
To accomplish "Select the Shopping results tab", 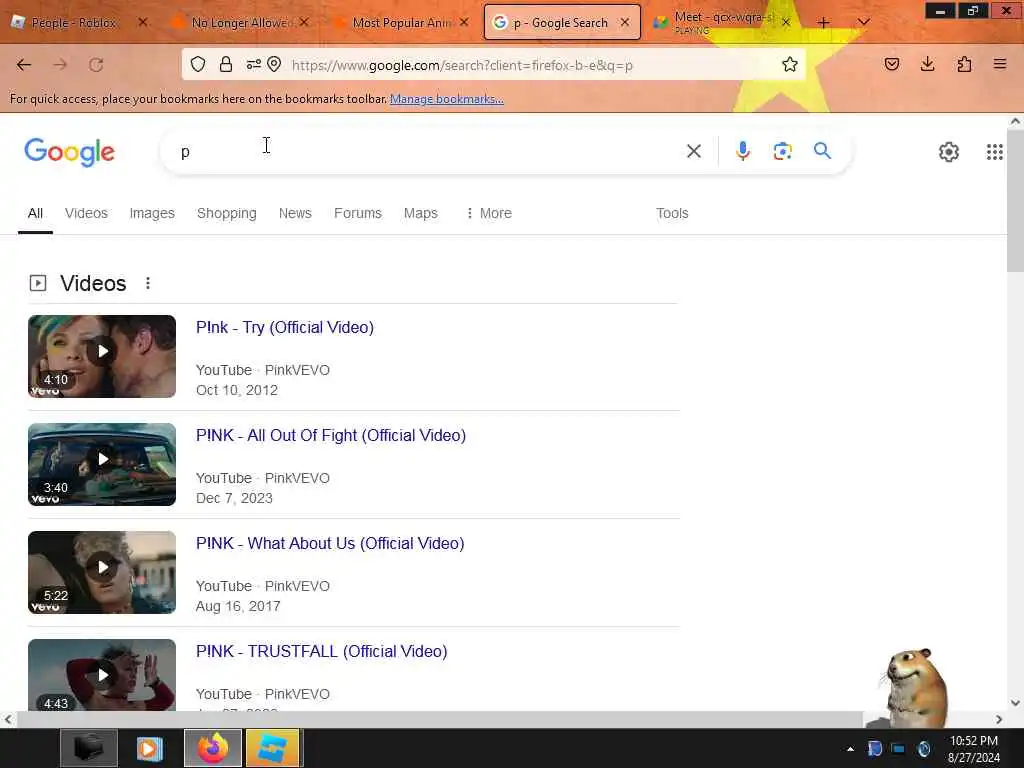I will point(227,213).
